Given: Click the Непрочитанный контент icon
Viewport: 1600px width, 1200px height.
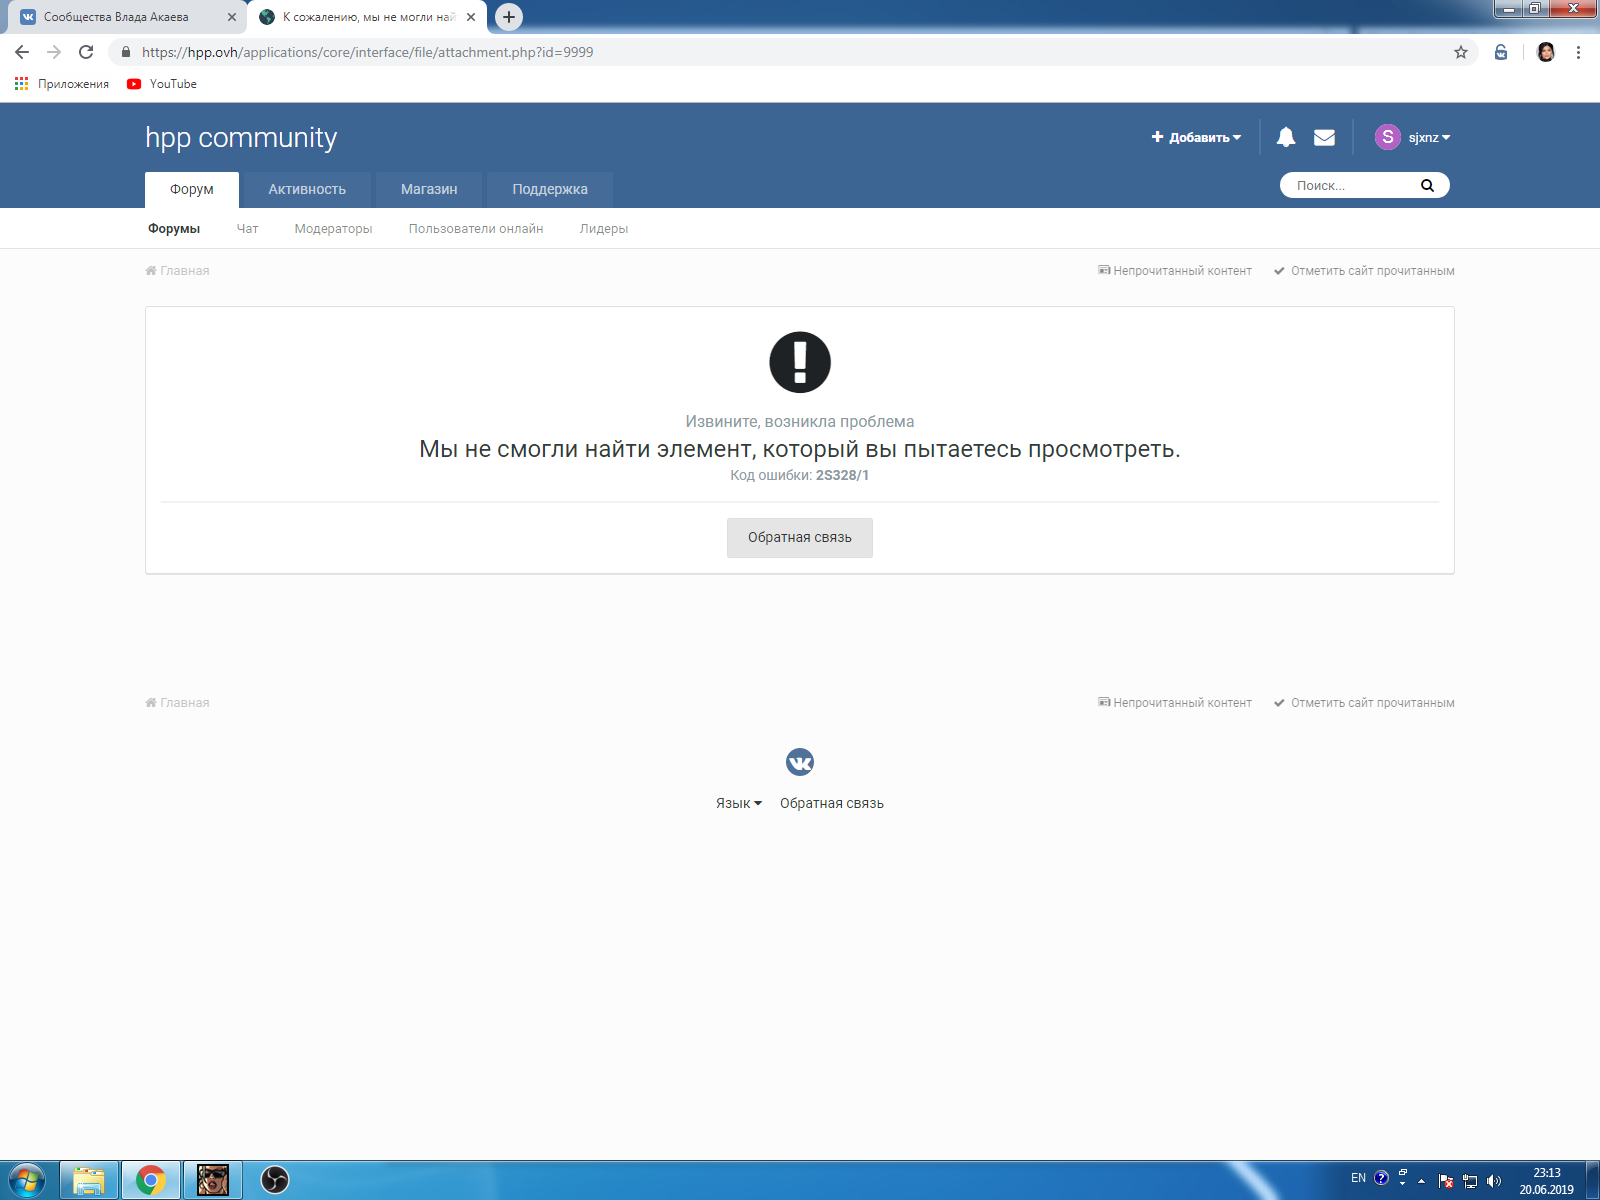Looking at the screenshot, I should (1103, 270).
